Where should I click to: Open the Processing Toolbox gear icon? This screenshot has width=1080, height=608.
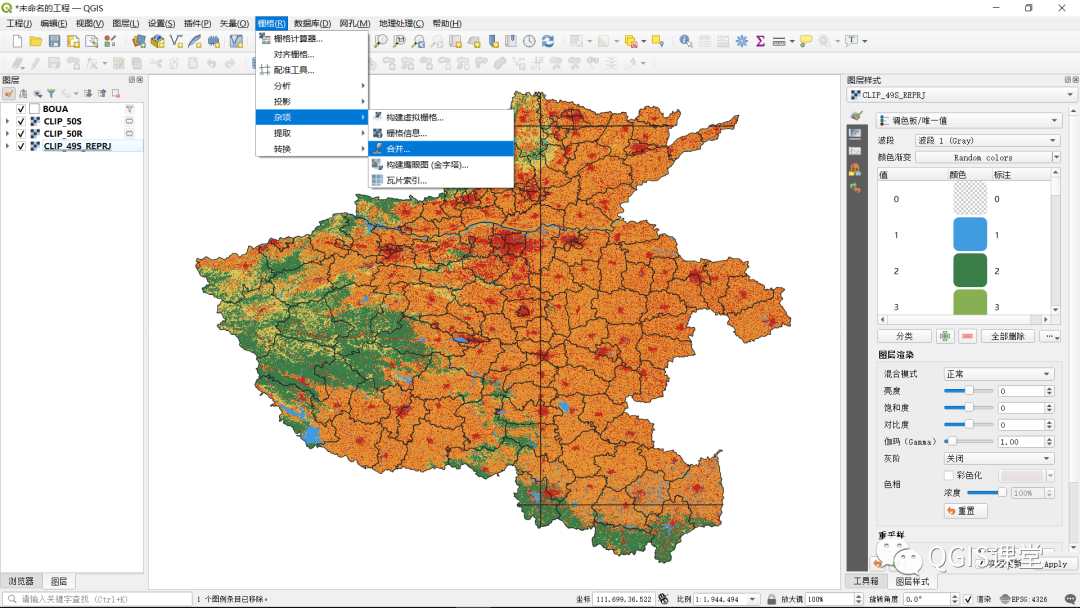[742, 41]
